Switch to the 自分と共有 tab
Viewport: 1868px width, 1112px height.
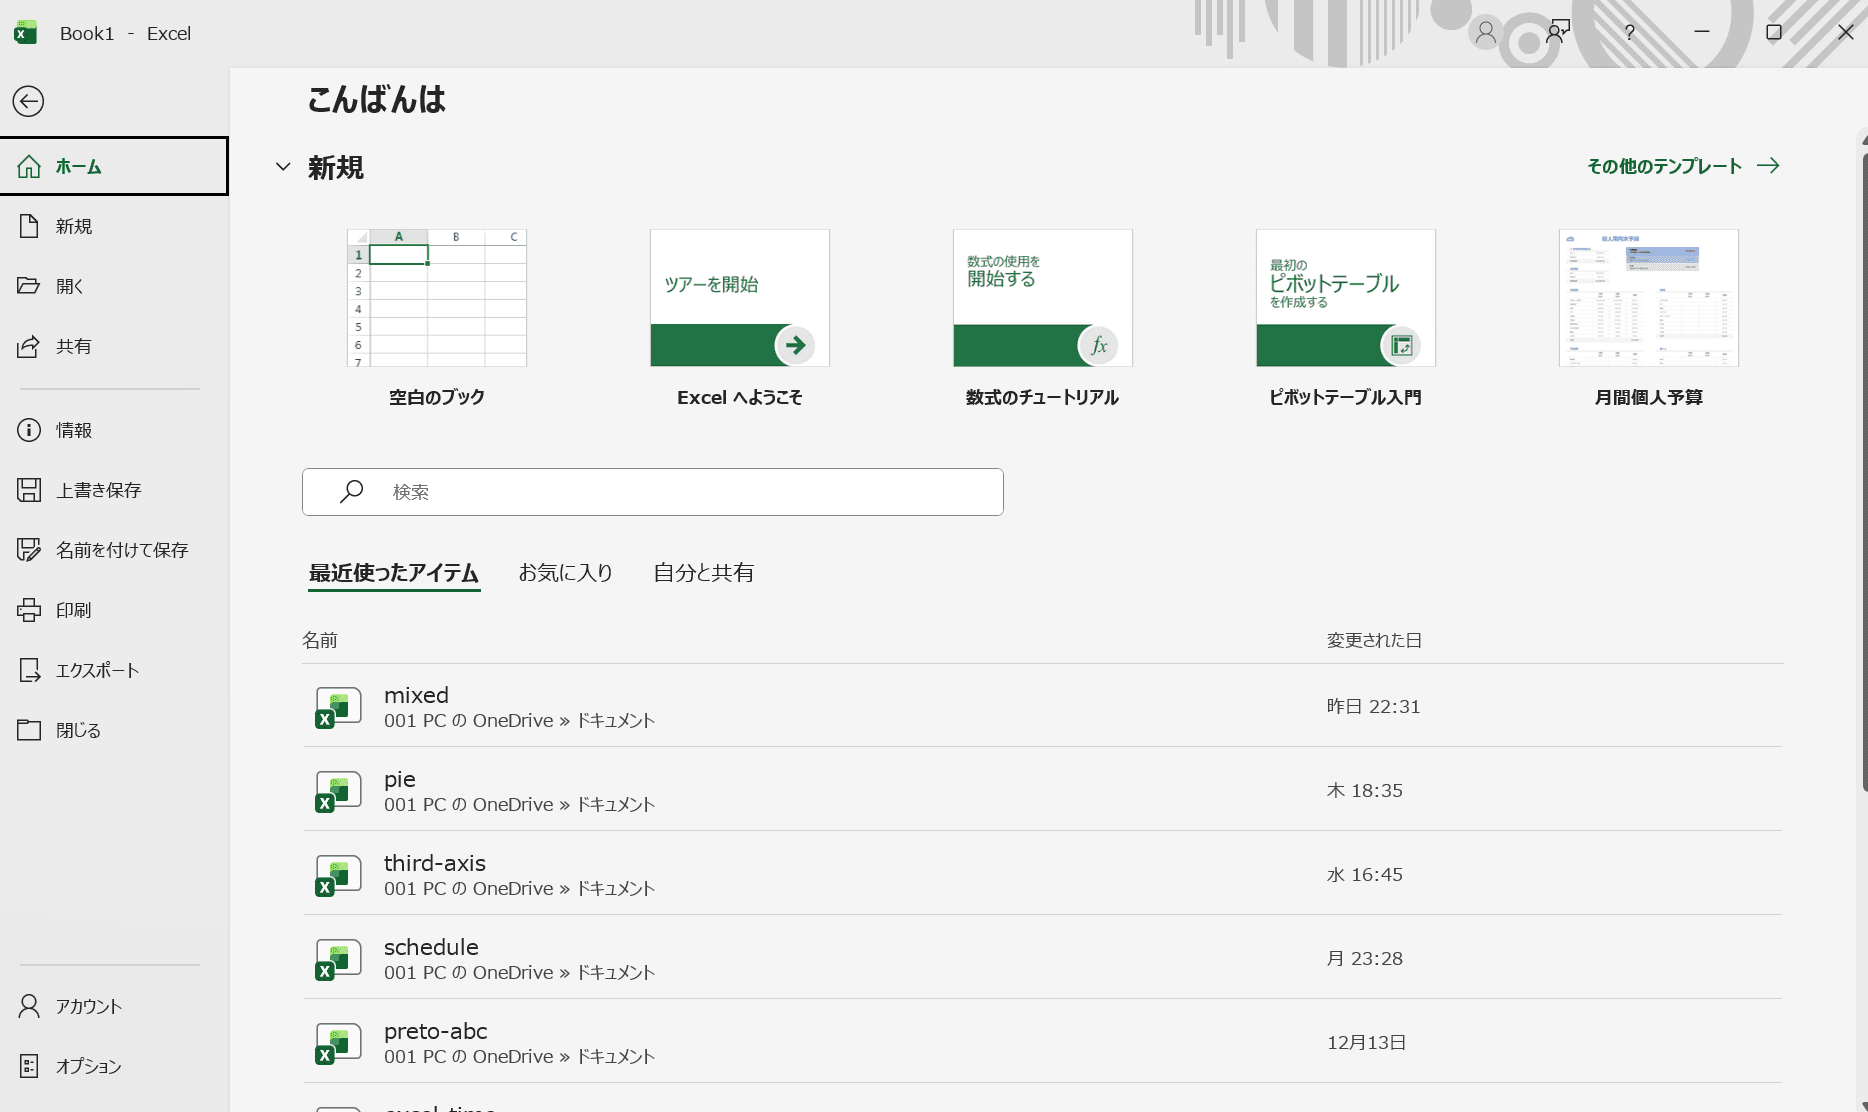click(x=703, y=573)
